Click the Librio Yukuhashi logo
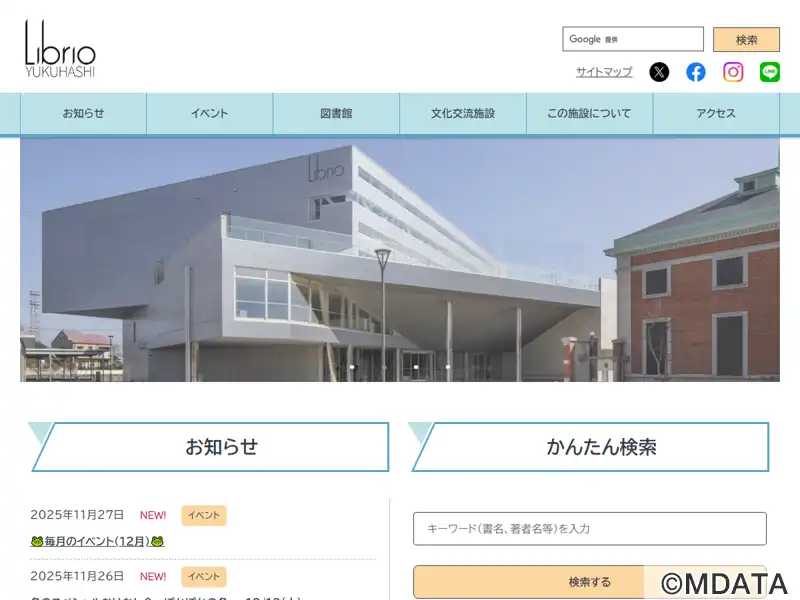Viewport: 800px width, 600px height. coord(60,49)
